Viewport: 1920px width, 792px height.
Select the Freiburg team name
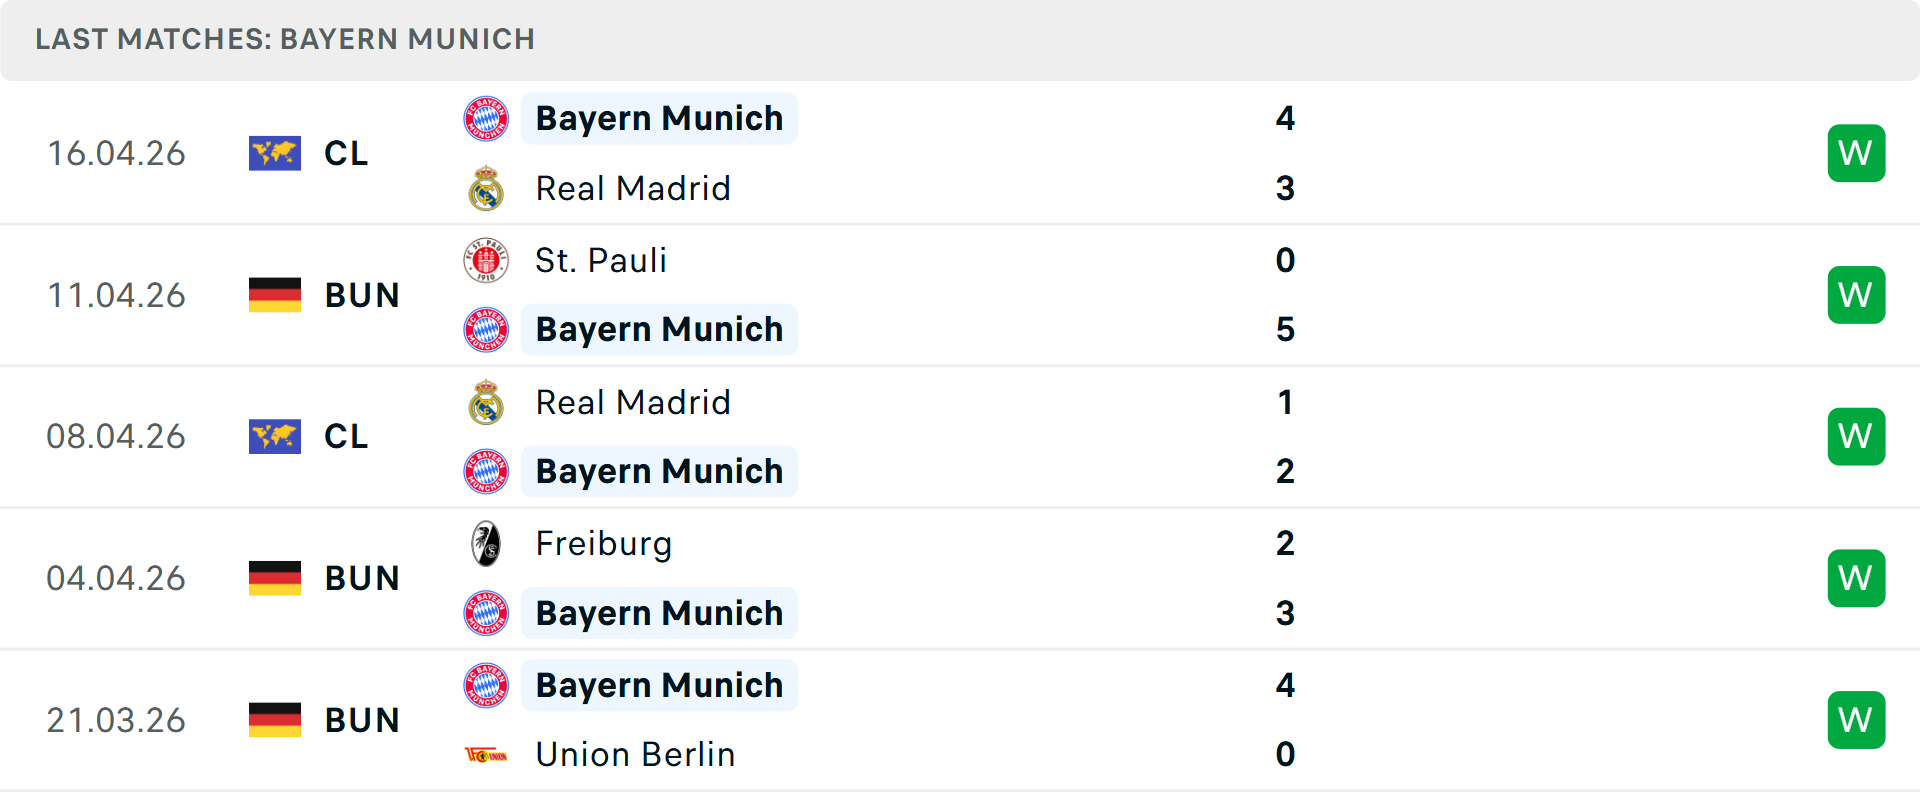[x=604, y=543]
